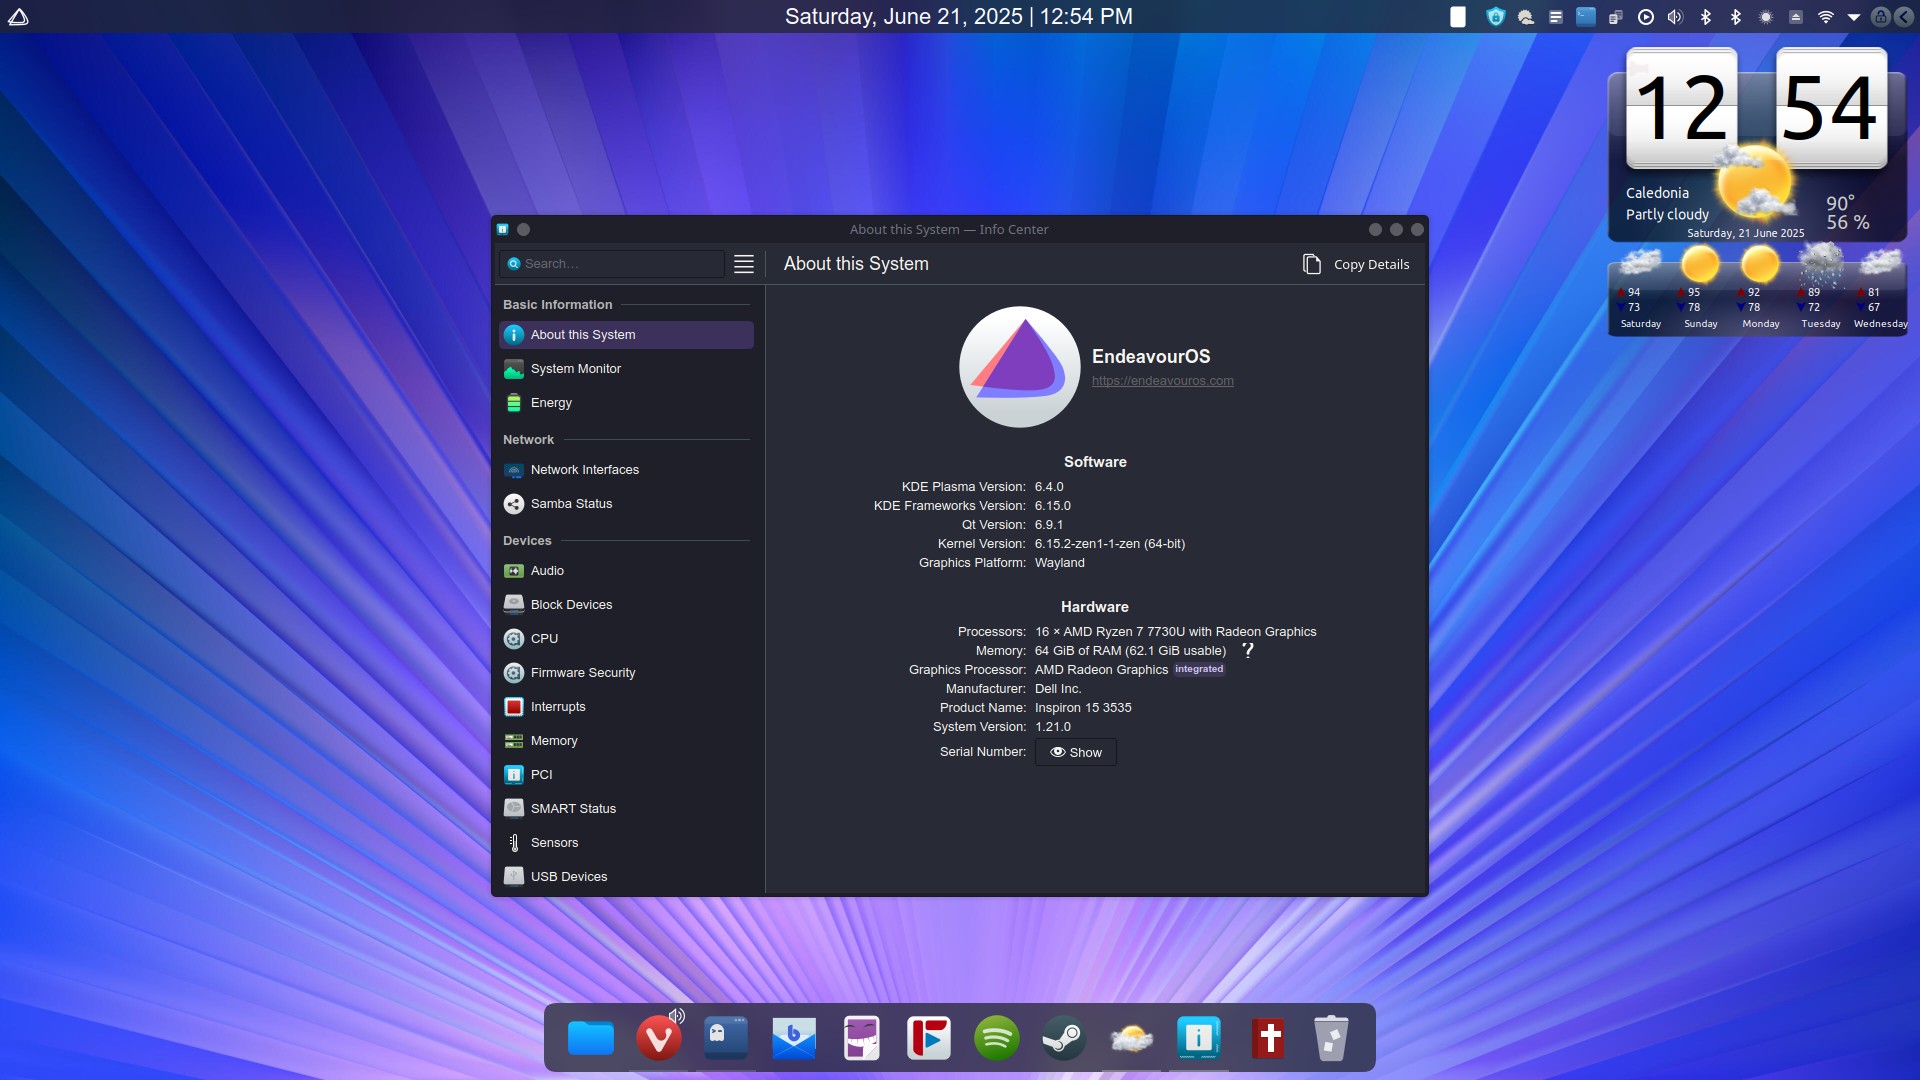Launch Spotify from the dock
1920x1080 pixels.
[996, 1038]
